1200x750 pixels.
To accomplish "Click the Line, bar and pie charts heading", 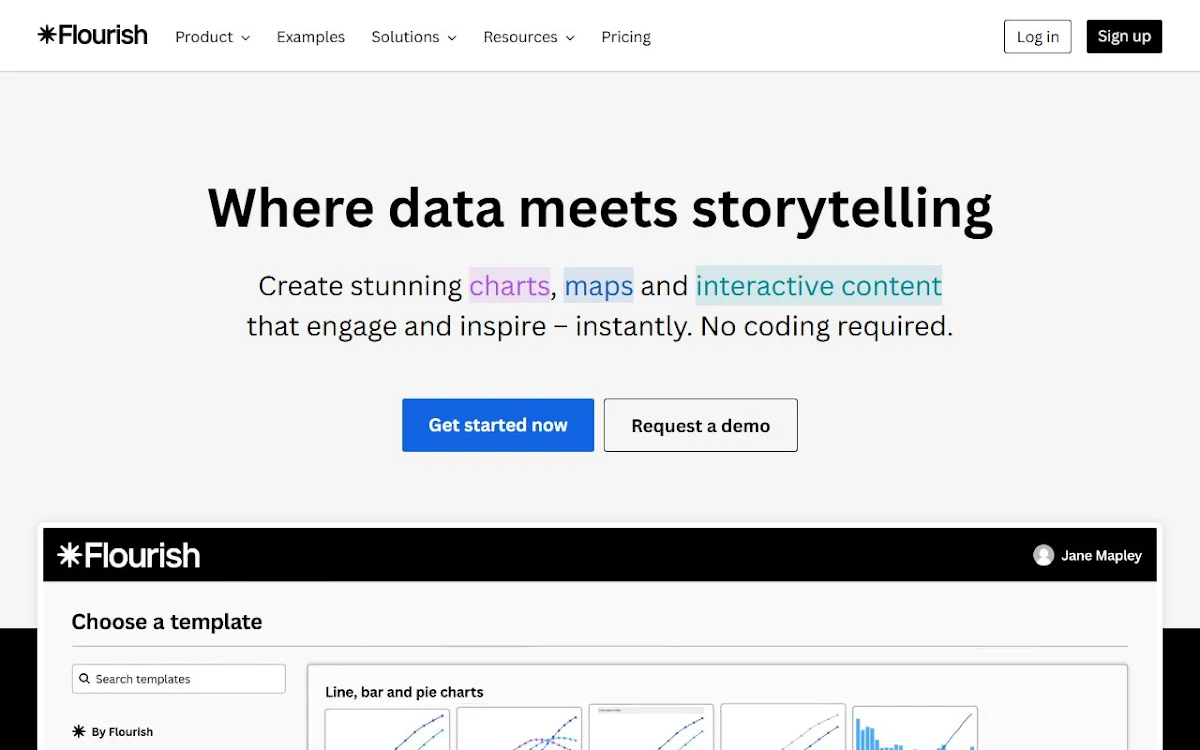I will click(404, 692).
